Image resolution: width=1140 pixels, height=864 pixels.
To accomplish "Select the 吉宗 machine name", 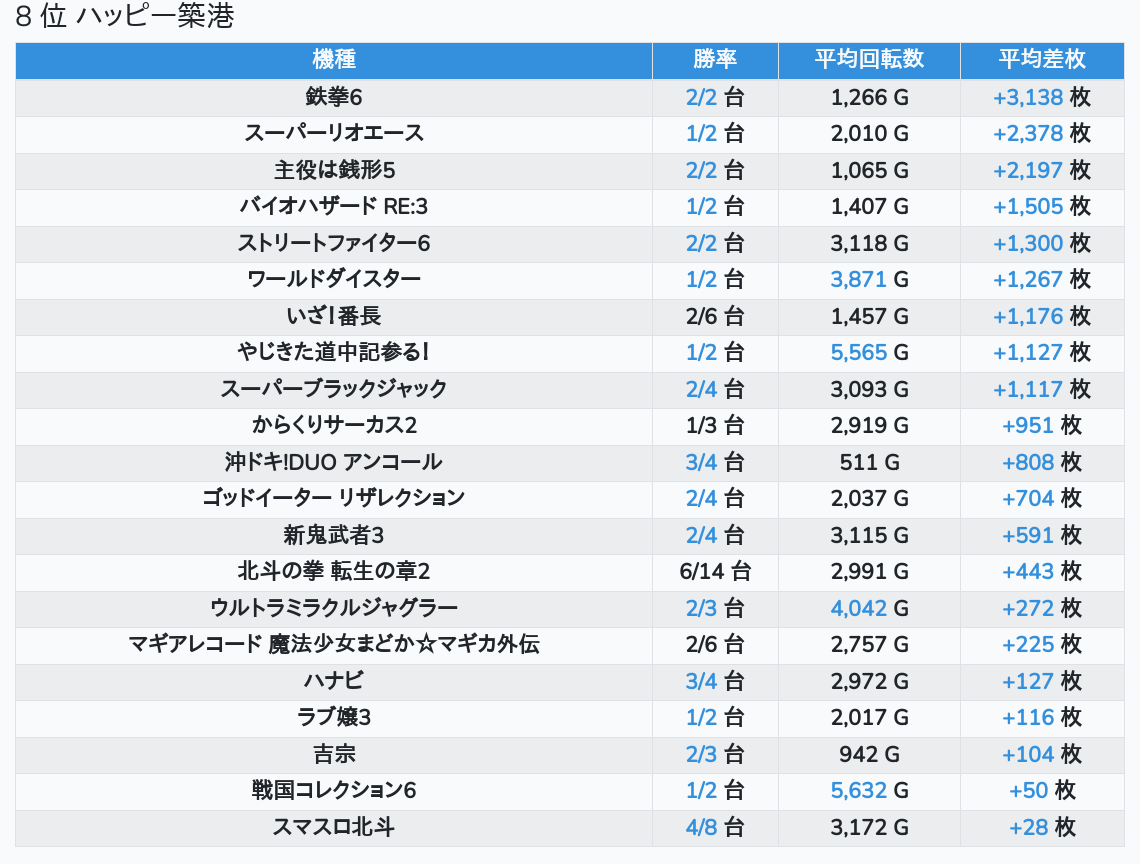I will 334,754.
